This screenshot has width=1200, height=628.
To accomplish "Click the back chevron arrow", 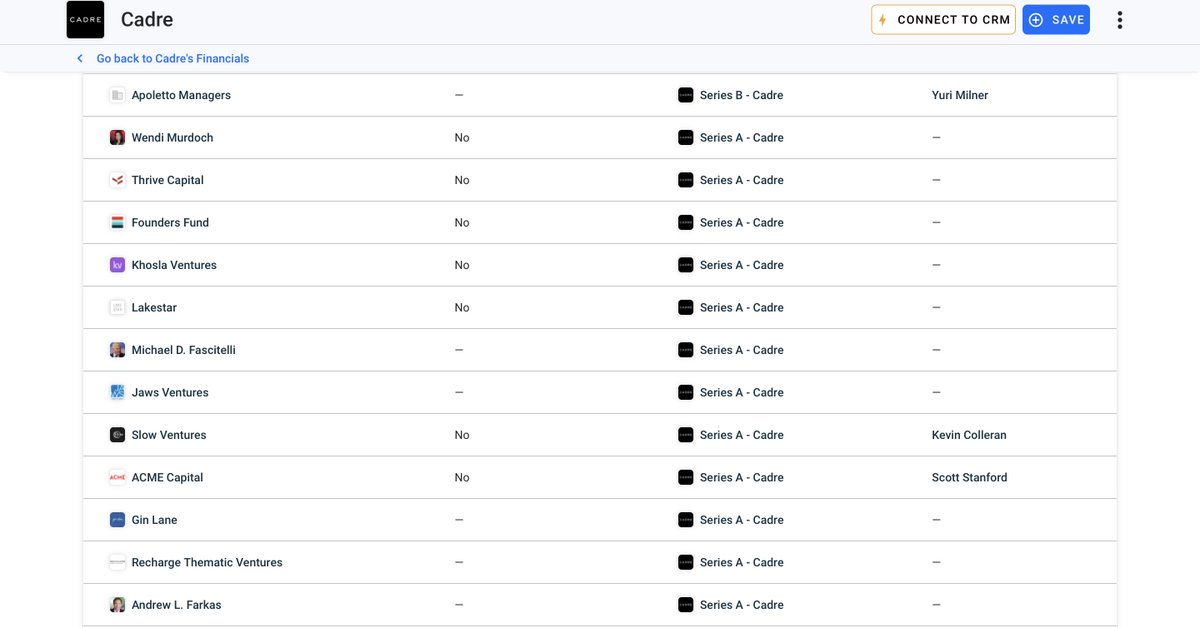I will point(80,59).
